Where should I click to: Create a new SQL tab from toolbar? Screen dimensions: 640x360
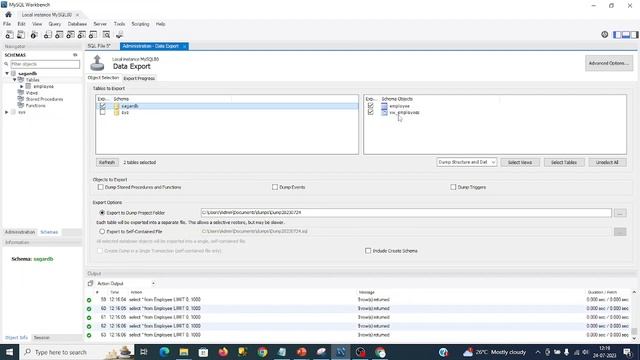9,35
